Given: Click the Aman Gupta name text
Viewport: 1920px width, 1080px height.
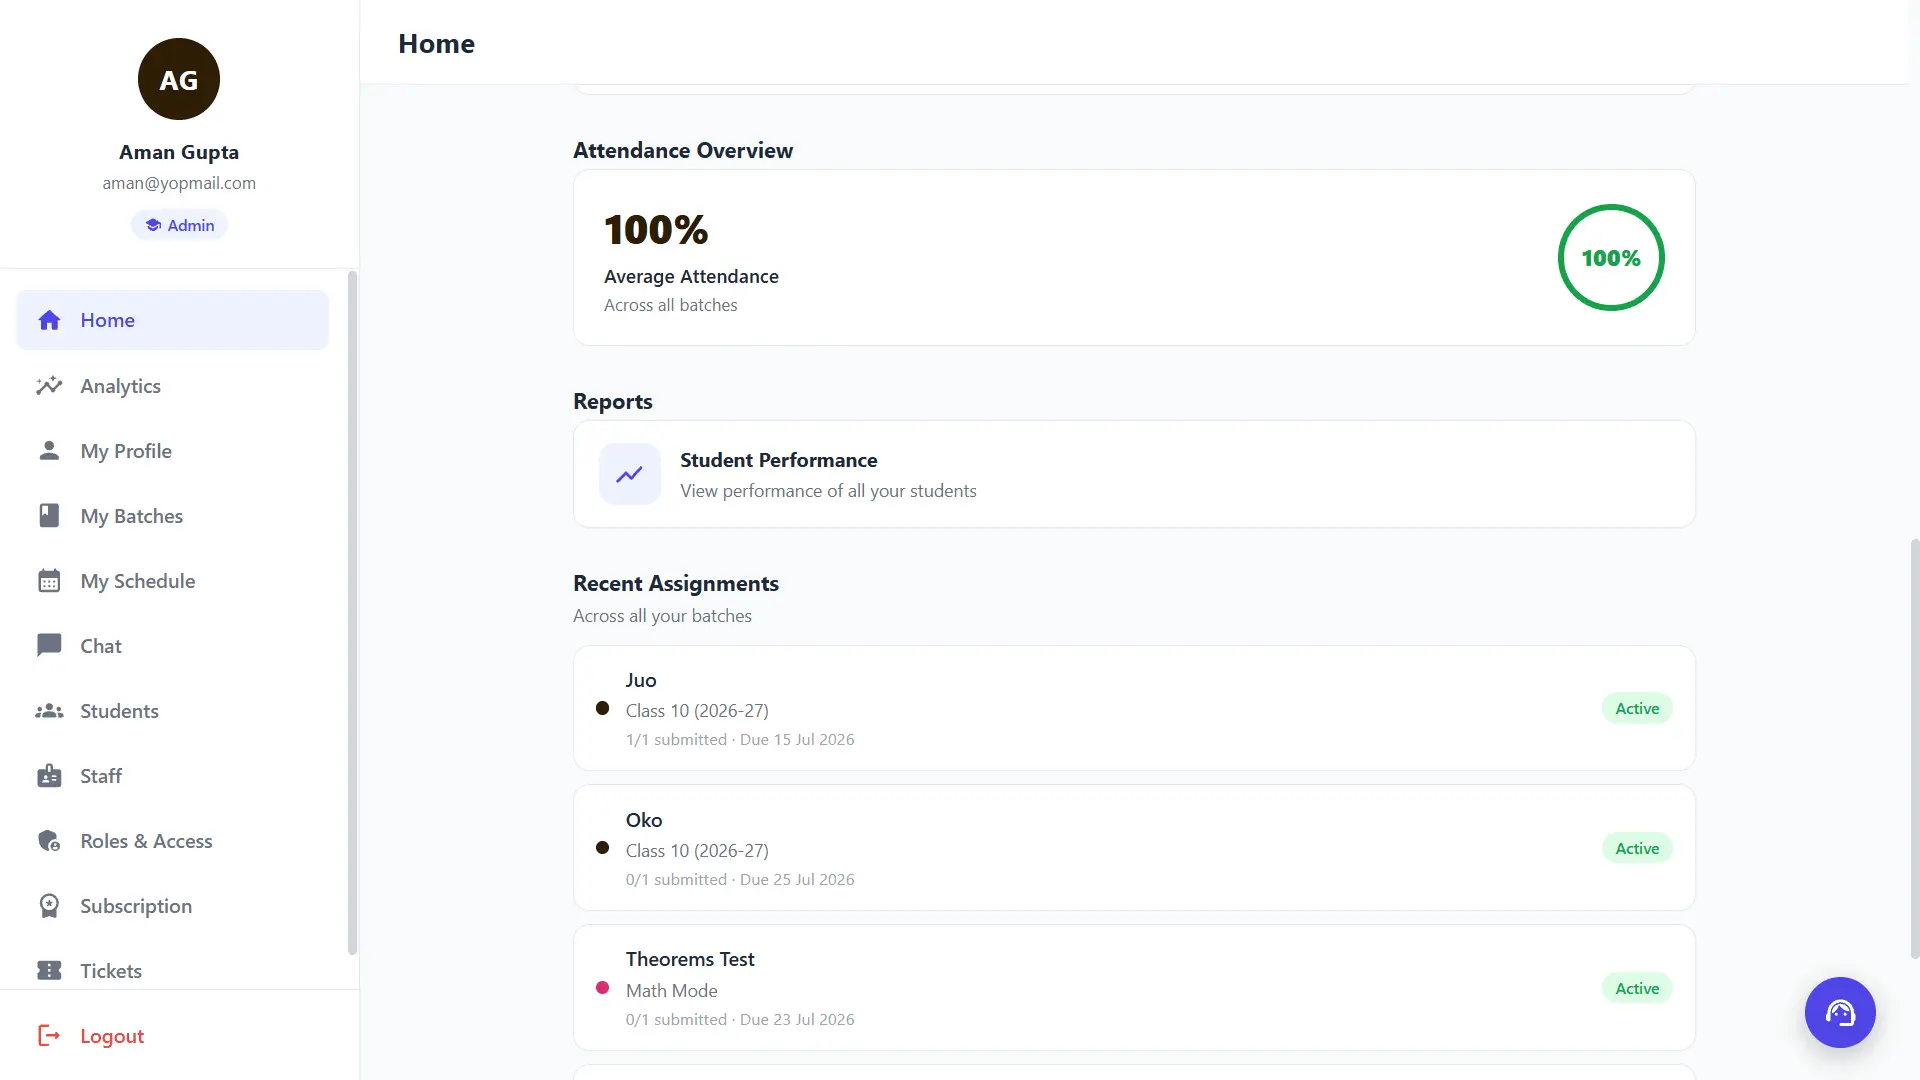Looking at the screenshot, I should coord(179,152).
